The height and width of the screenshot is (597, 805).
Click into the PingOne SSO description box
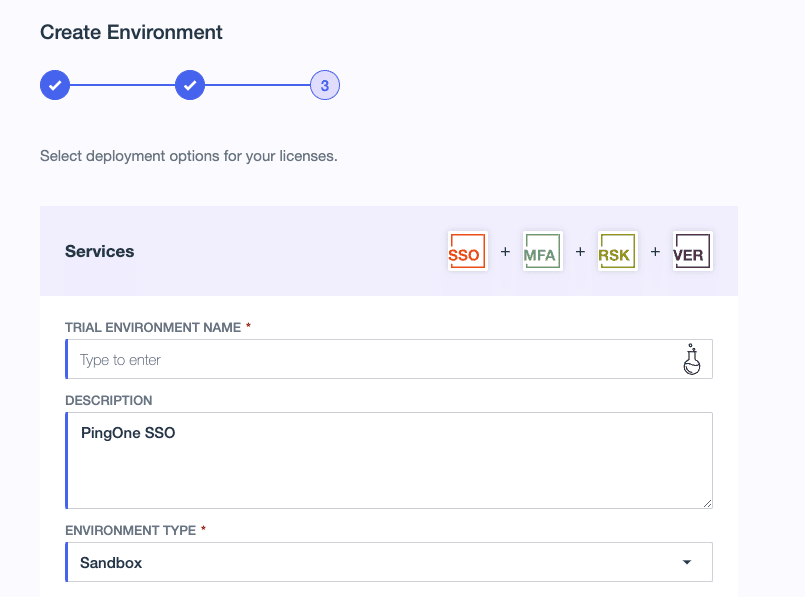pos(389,460)
